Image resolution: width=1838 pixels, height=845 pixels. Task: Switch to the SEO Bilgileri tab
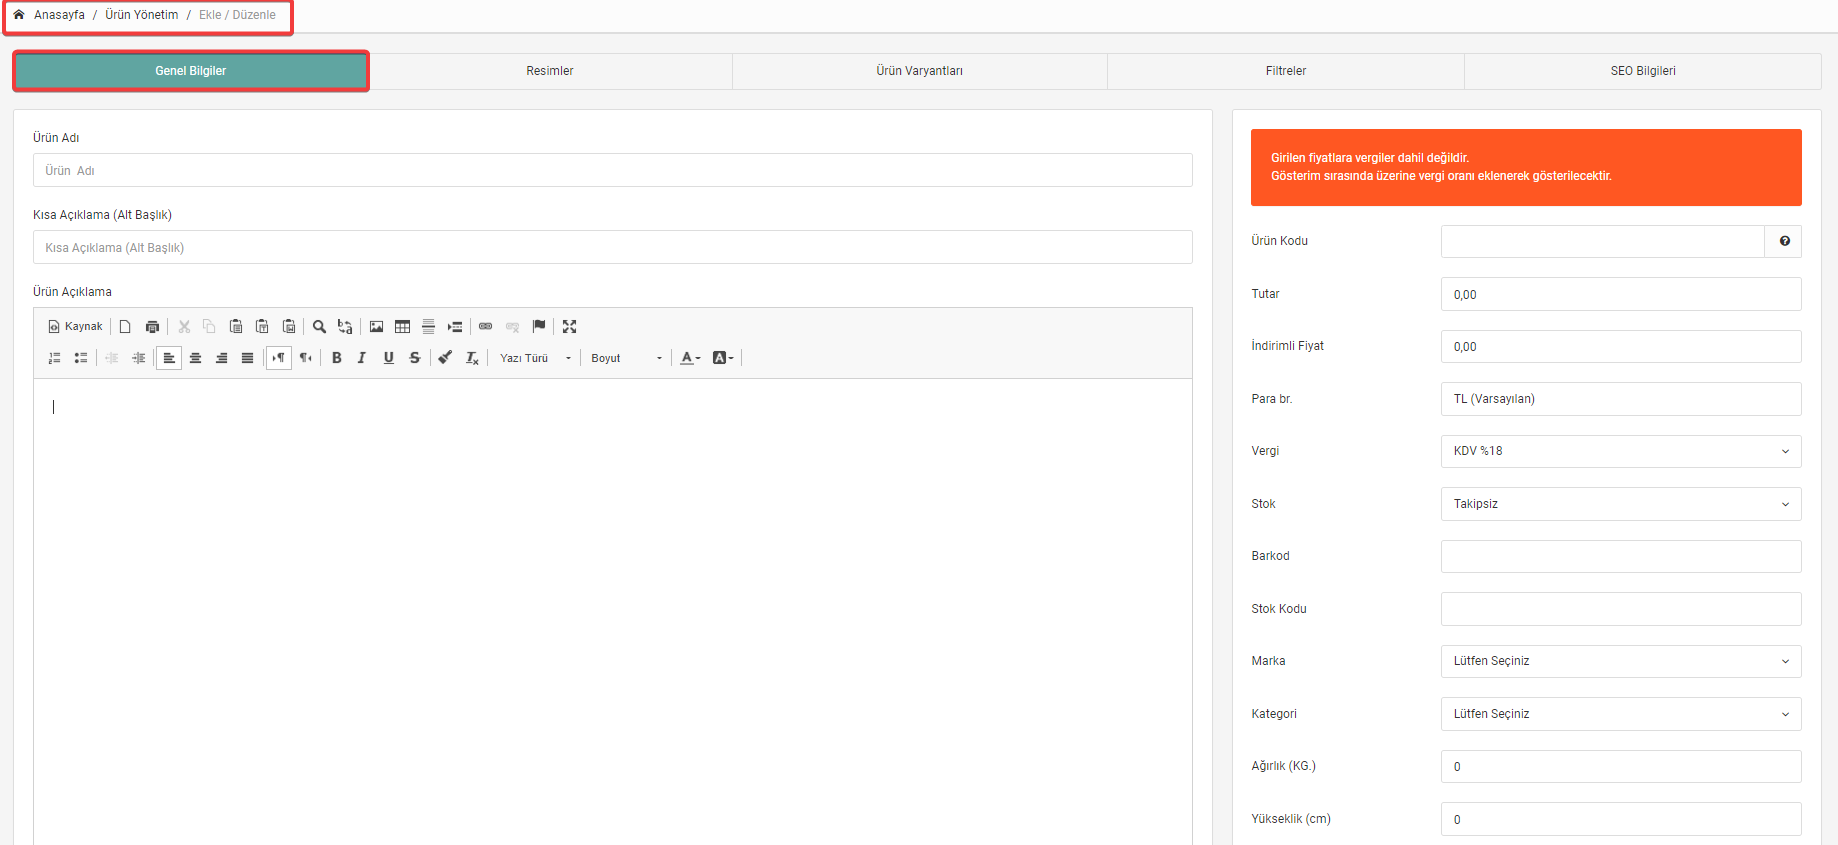[x=1643, y=71]
